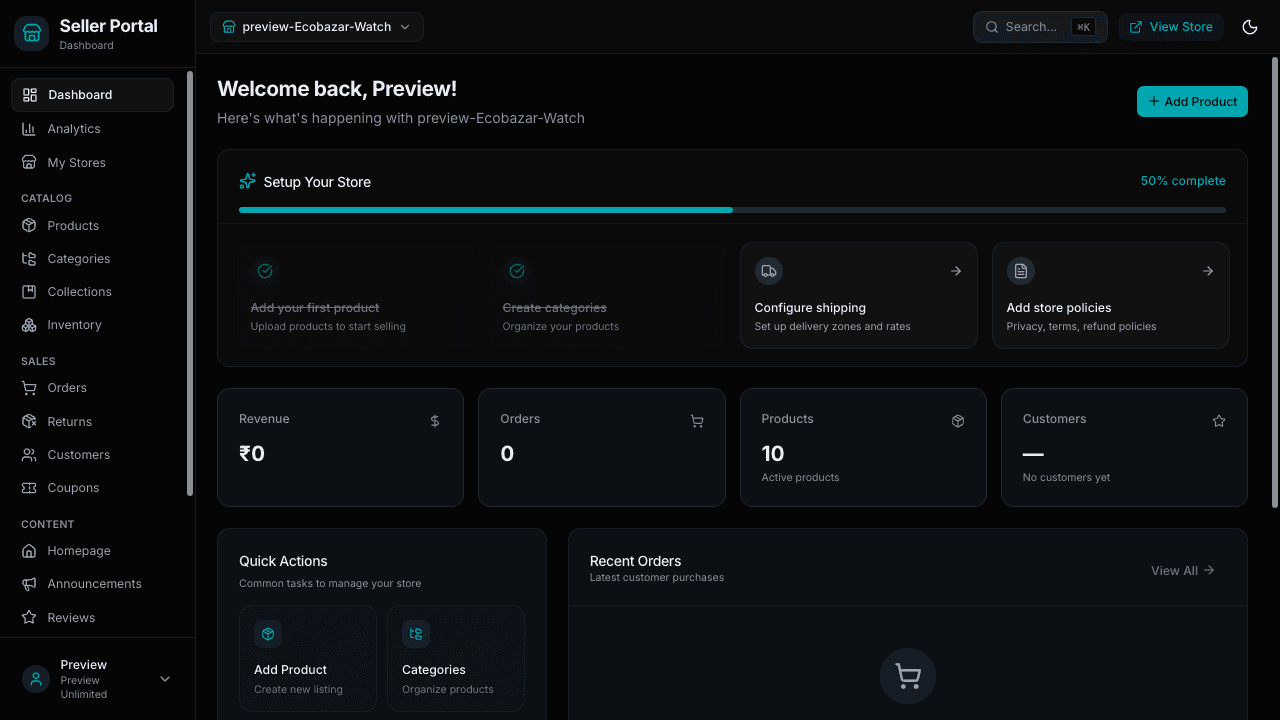Click the completed Create categories step
This screenshot has height=720, width=1280.
point(607,296)
